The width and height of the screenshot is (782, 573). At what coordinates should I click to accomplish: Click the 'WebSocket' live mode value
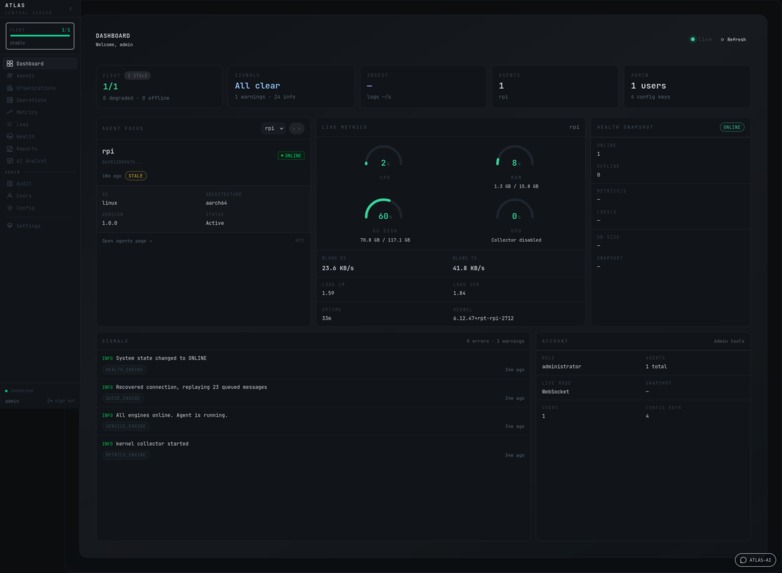click(556, 391)
